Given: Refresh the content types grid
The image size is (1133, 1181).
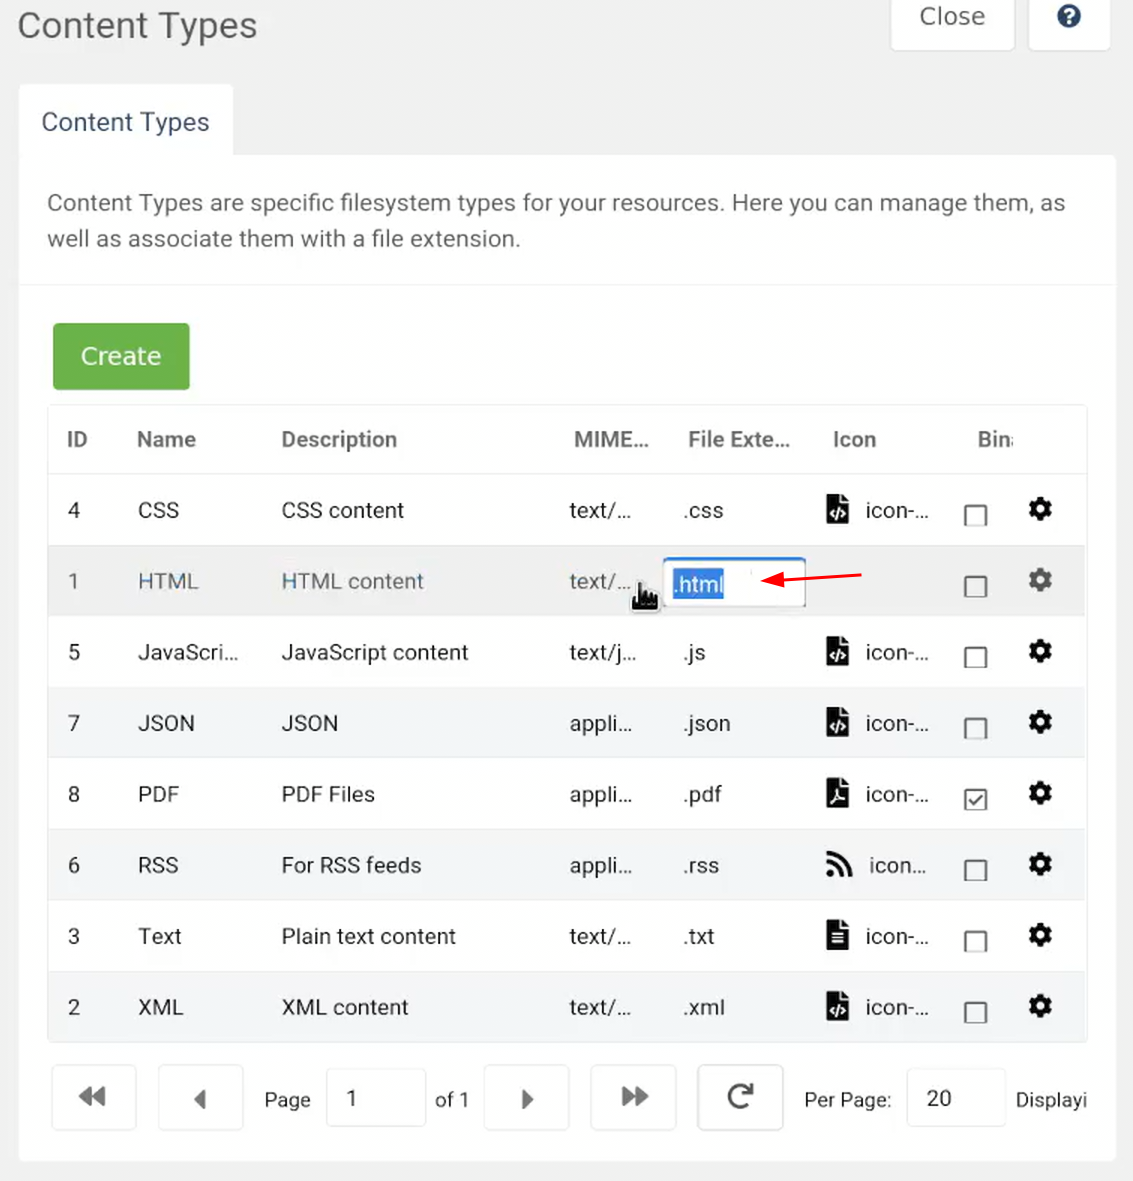Looking at the screenshot, I should click(x=740, y=1097).
